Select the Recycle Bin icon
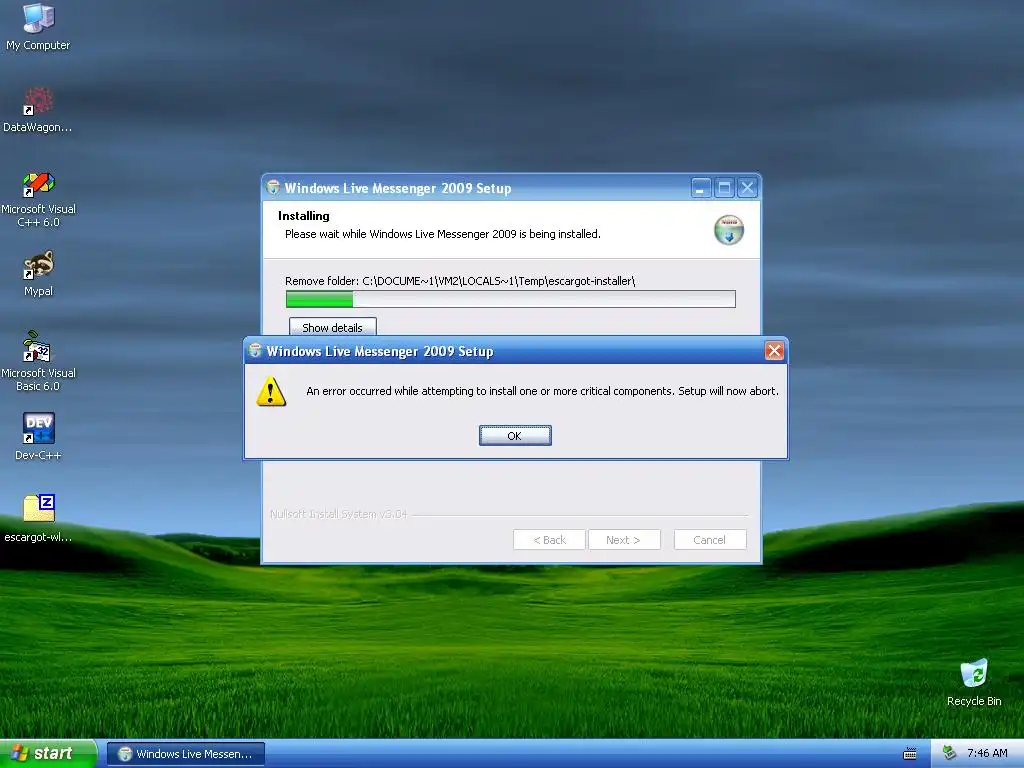The image size is (1024, 768). pos(974,682)
